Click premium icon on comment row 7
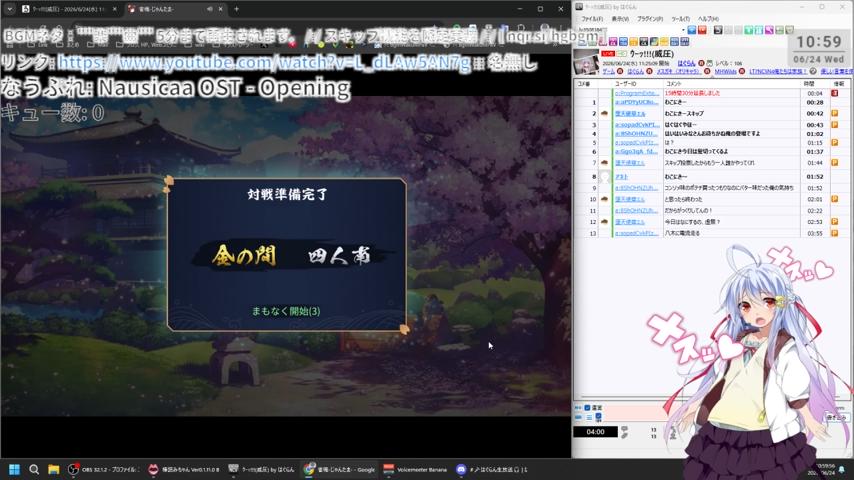The width and height of the screenshot is (854, 480). coord(834,162)
